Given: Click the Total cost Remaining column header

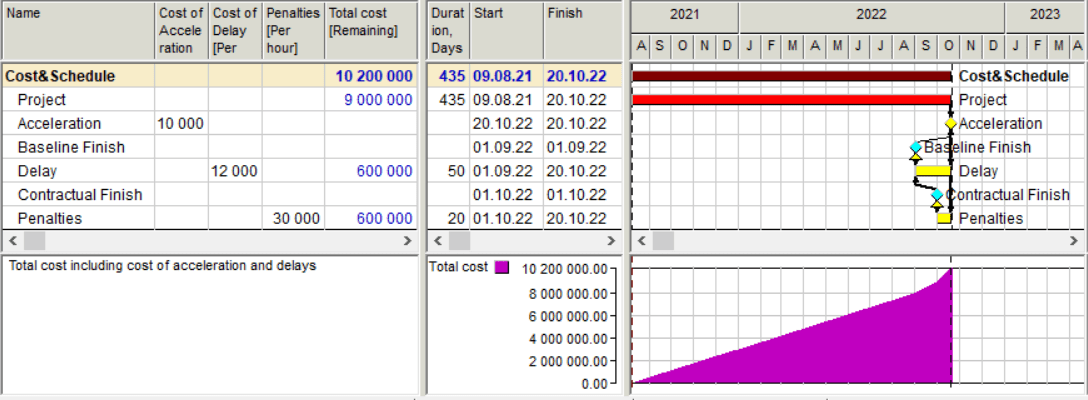Looking at the screenshot, I should [x=371, y=31].
